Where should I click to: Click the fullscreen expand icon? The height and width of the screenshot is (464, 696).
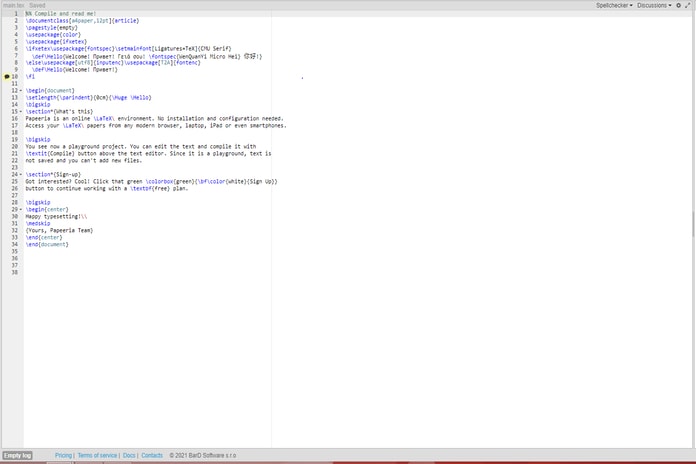[689, 5]
